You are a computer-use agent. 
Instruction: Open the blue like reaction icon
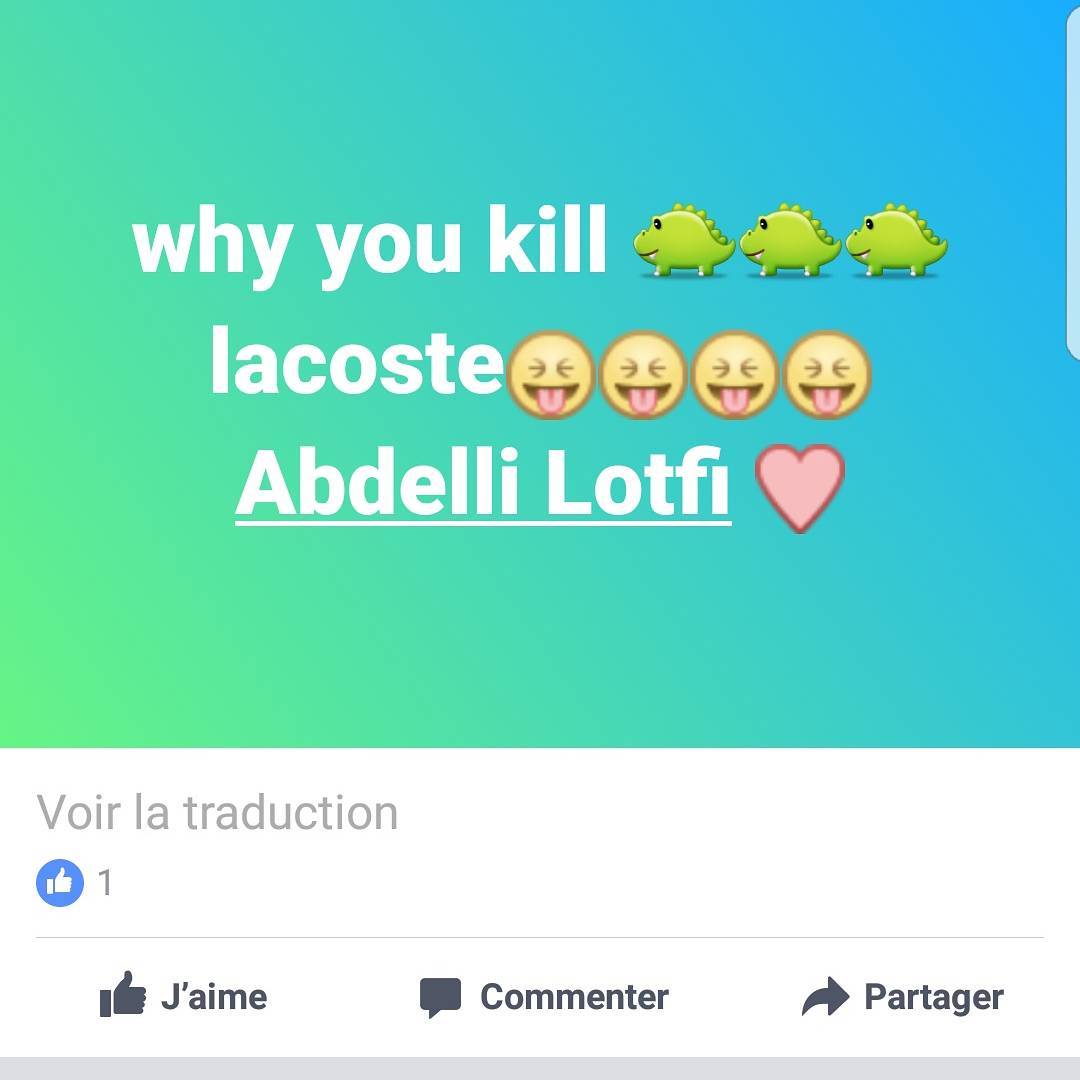point(60,882)
